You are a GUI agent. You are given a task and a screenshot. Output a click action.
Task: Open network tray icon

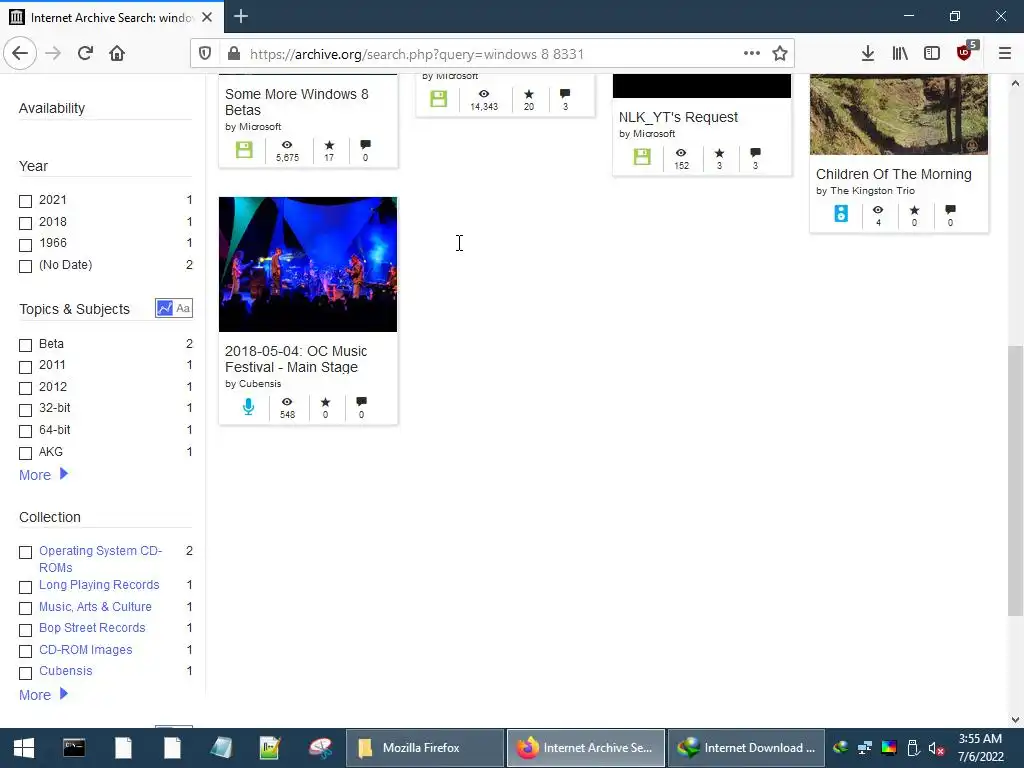pos(865,748)
